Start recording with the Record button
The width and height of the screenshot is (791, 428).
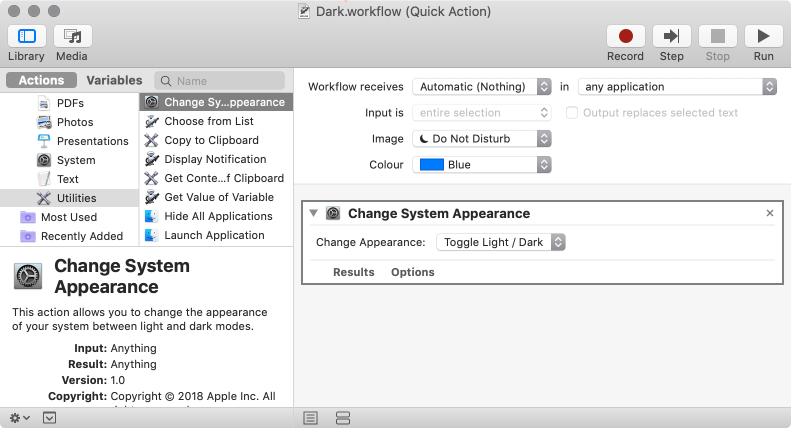tap(626, 36)
